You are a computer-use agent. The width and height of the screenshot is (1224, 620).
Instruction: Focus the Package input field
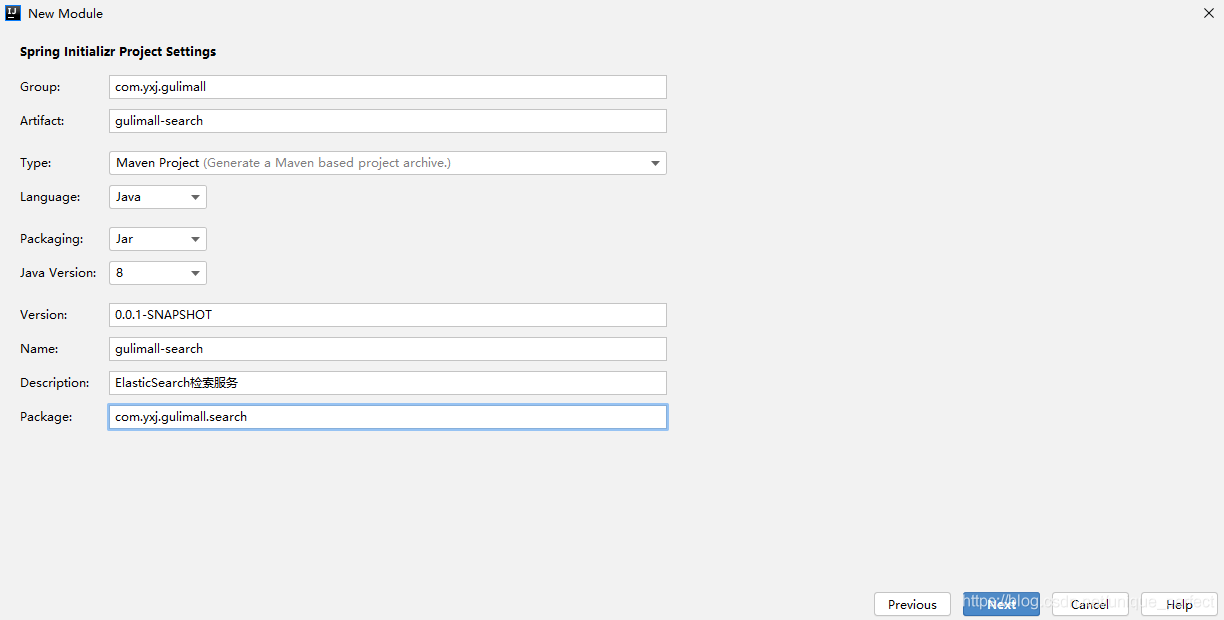[387, 417]
